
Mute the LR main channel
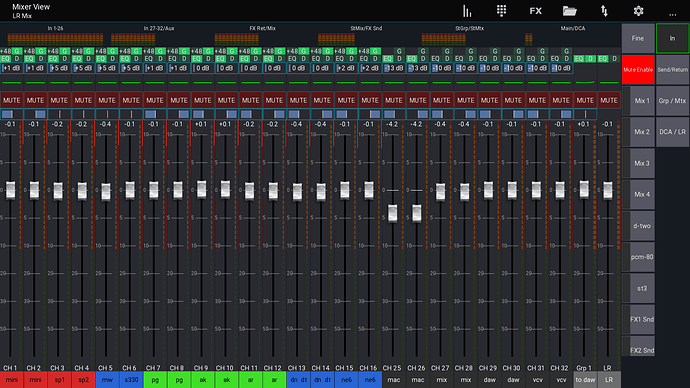[609, 100]
